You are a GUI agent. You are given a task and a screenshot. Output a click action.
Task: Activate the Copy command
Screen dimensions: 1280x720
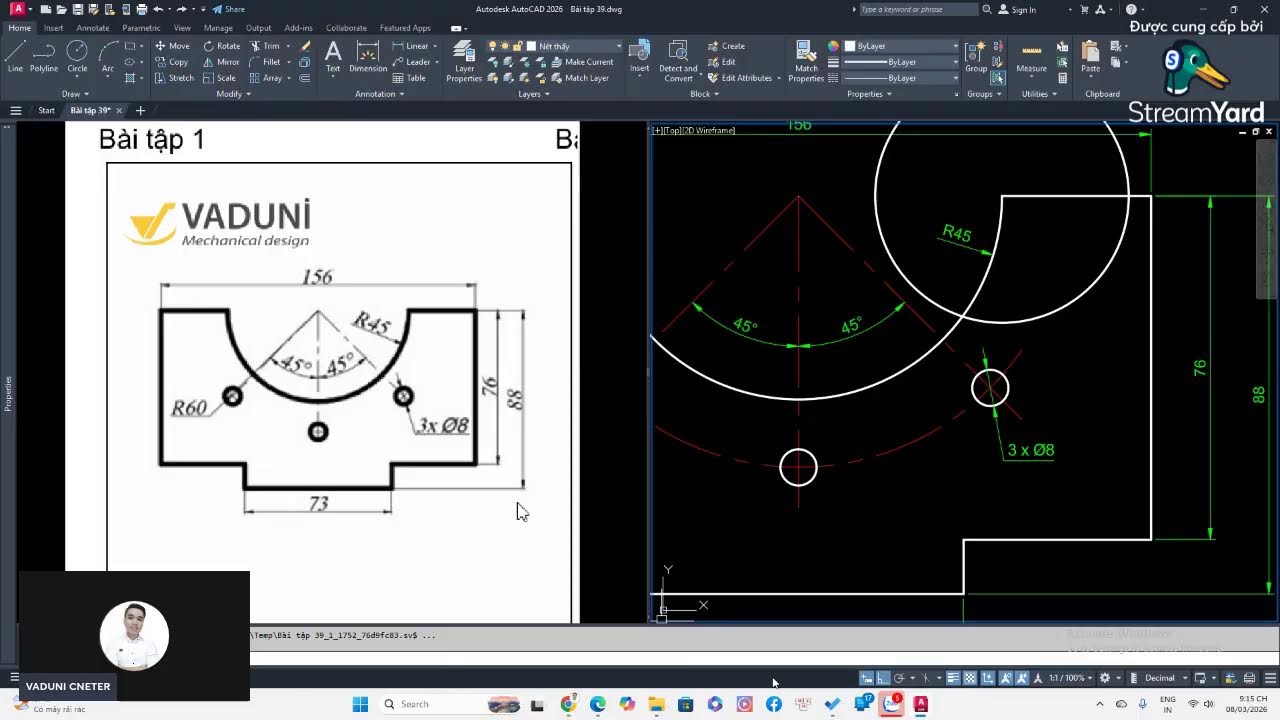tap(171, 62)
